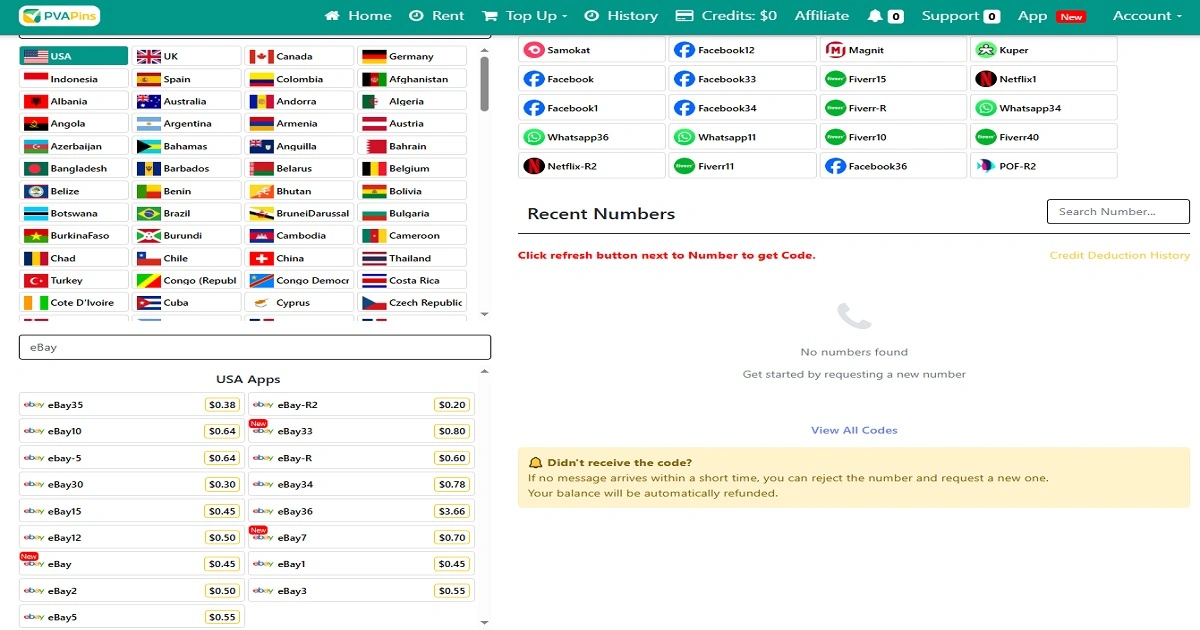Open the notifications bell icon

875,16
